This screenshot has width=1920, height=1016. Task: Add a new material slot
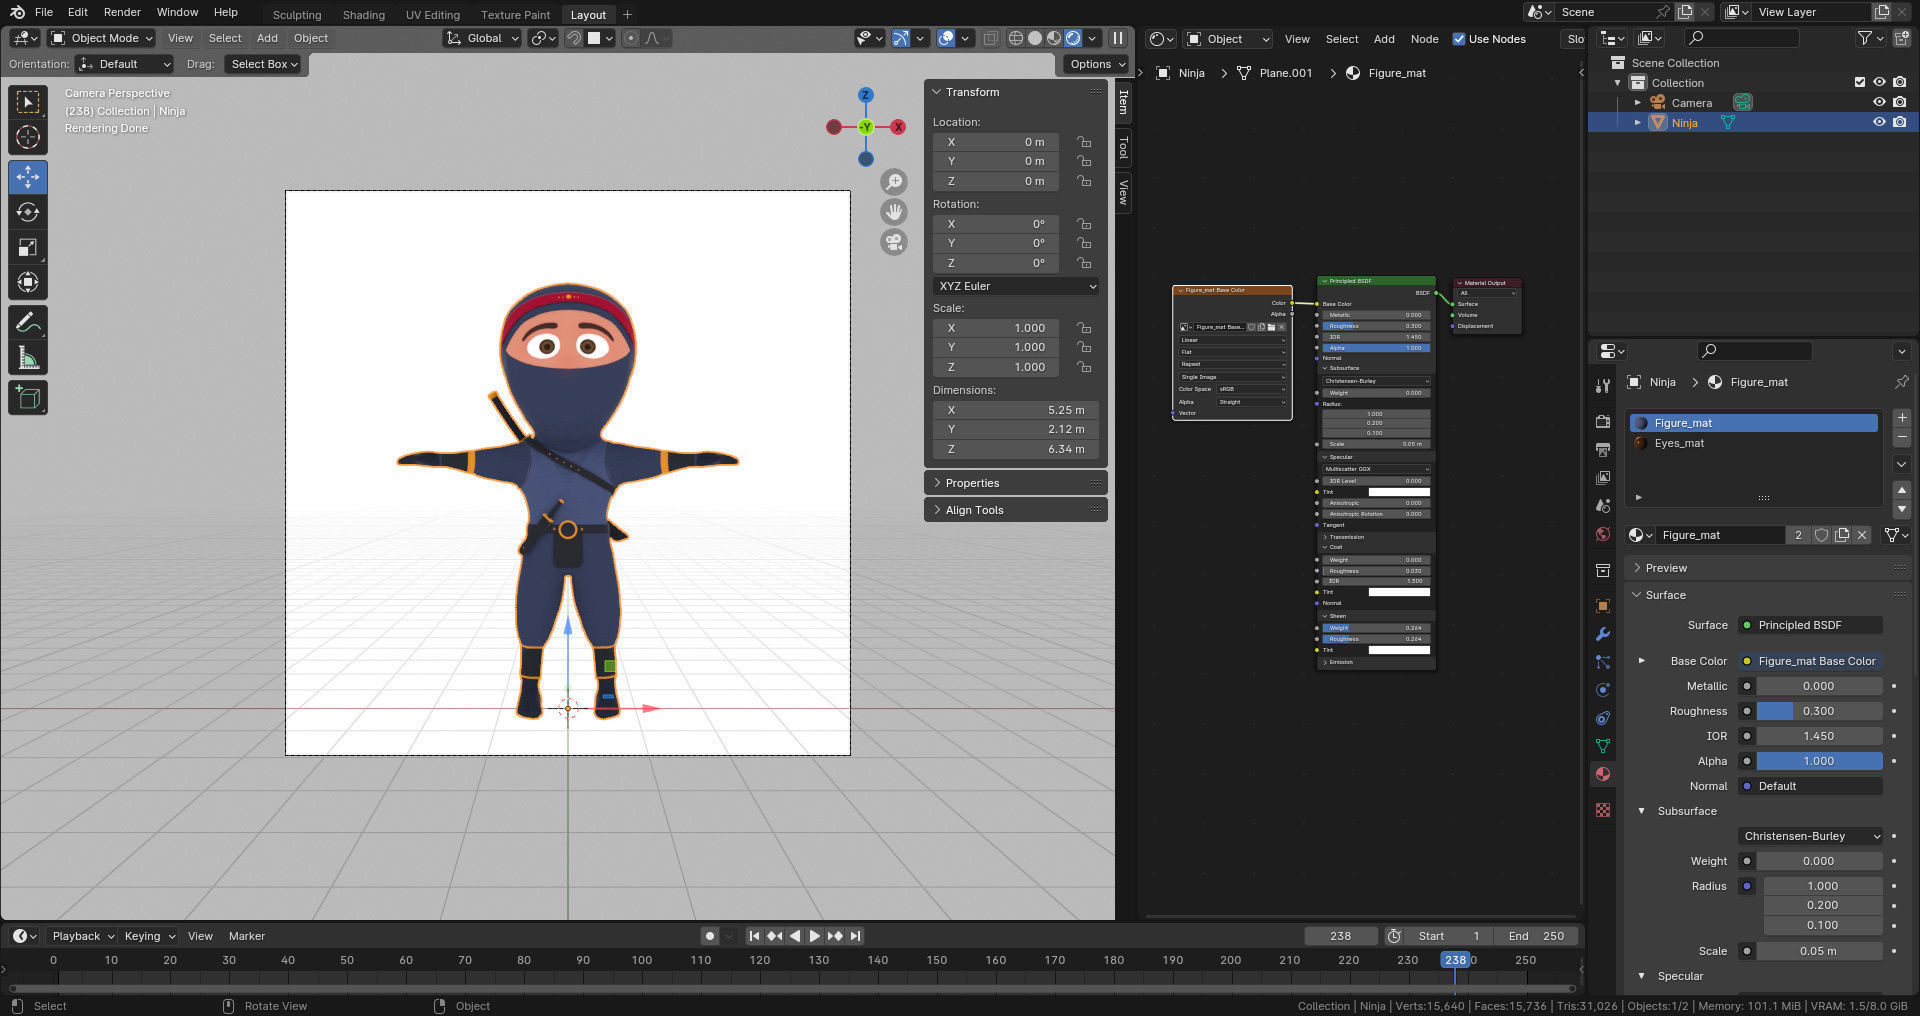pos(1902,418)
